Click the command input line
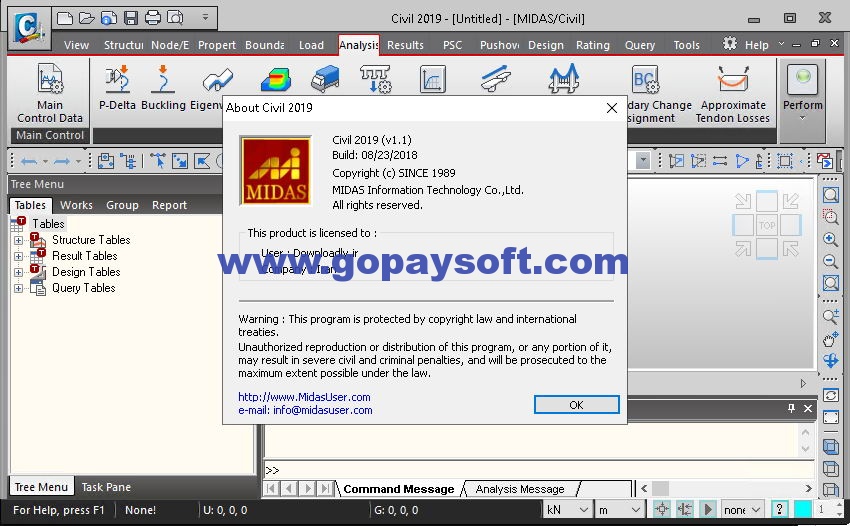This screenshot has width=850, height=526. point(539,470)
